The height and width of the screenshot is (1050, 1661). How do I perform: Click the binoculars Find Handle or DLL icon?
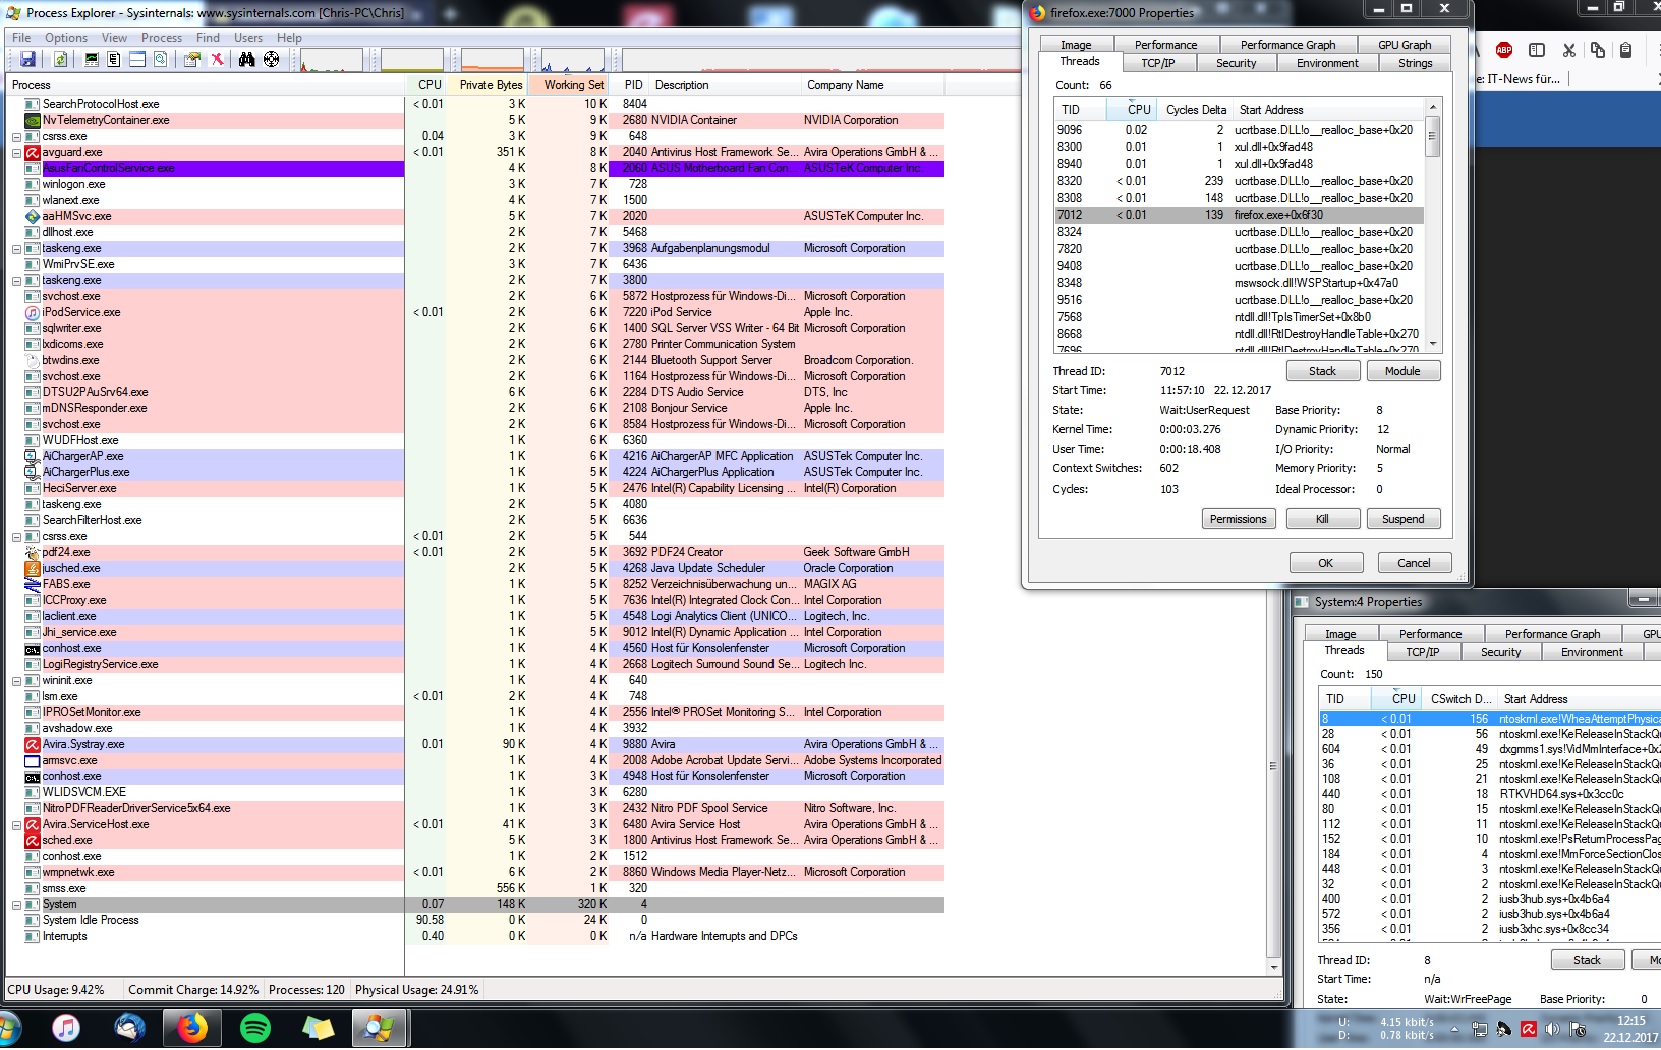click(247, 60)
